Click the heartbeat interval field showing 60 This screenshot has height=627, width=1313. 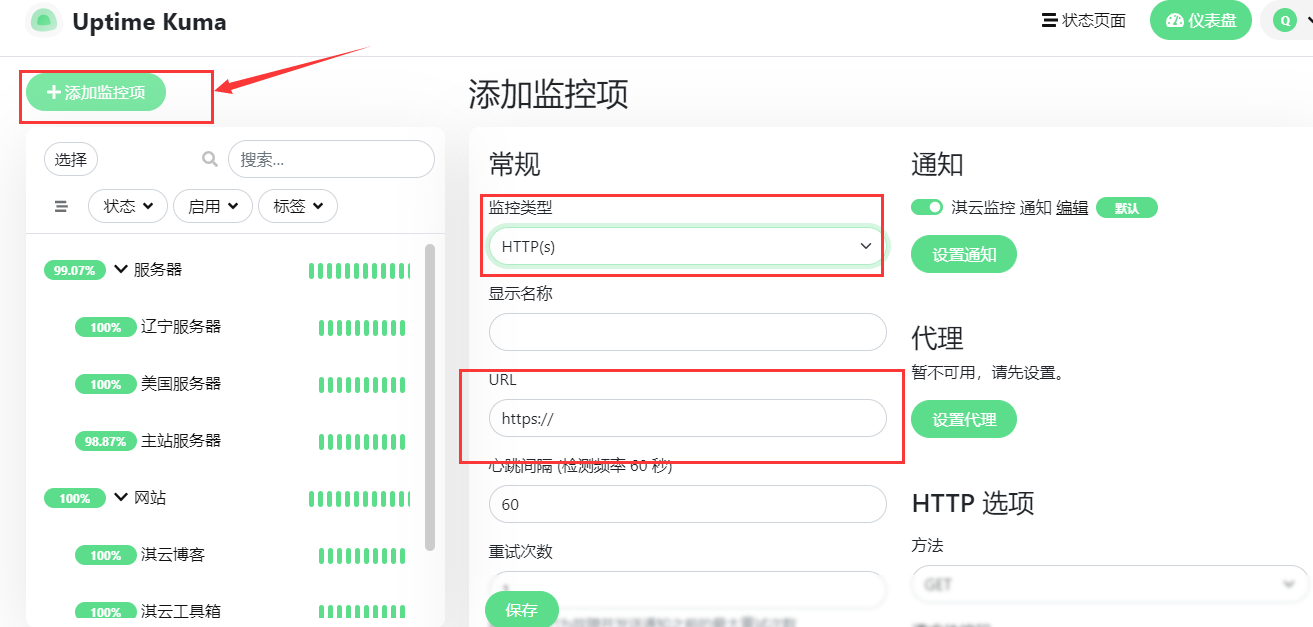click(687, 504)
